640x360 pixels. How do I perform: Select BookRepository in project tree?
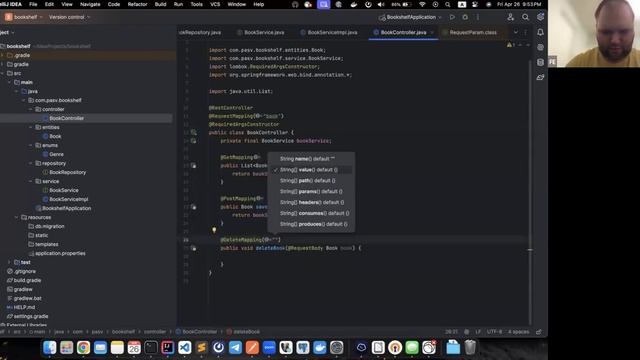(x=67, y=172)
